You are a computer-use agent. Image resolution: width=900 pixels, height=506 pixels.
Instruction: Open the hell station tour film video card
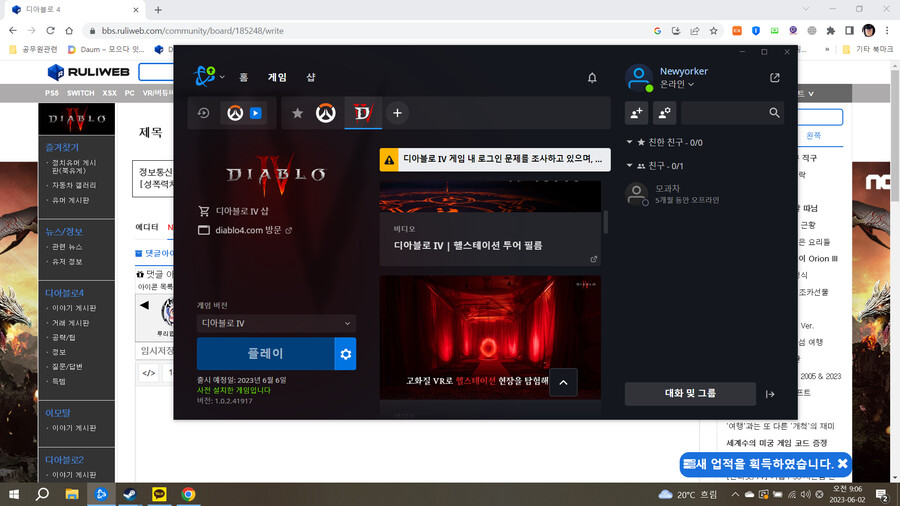(490, 223)
